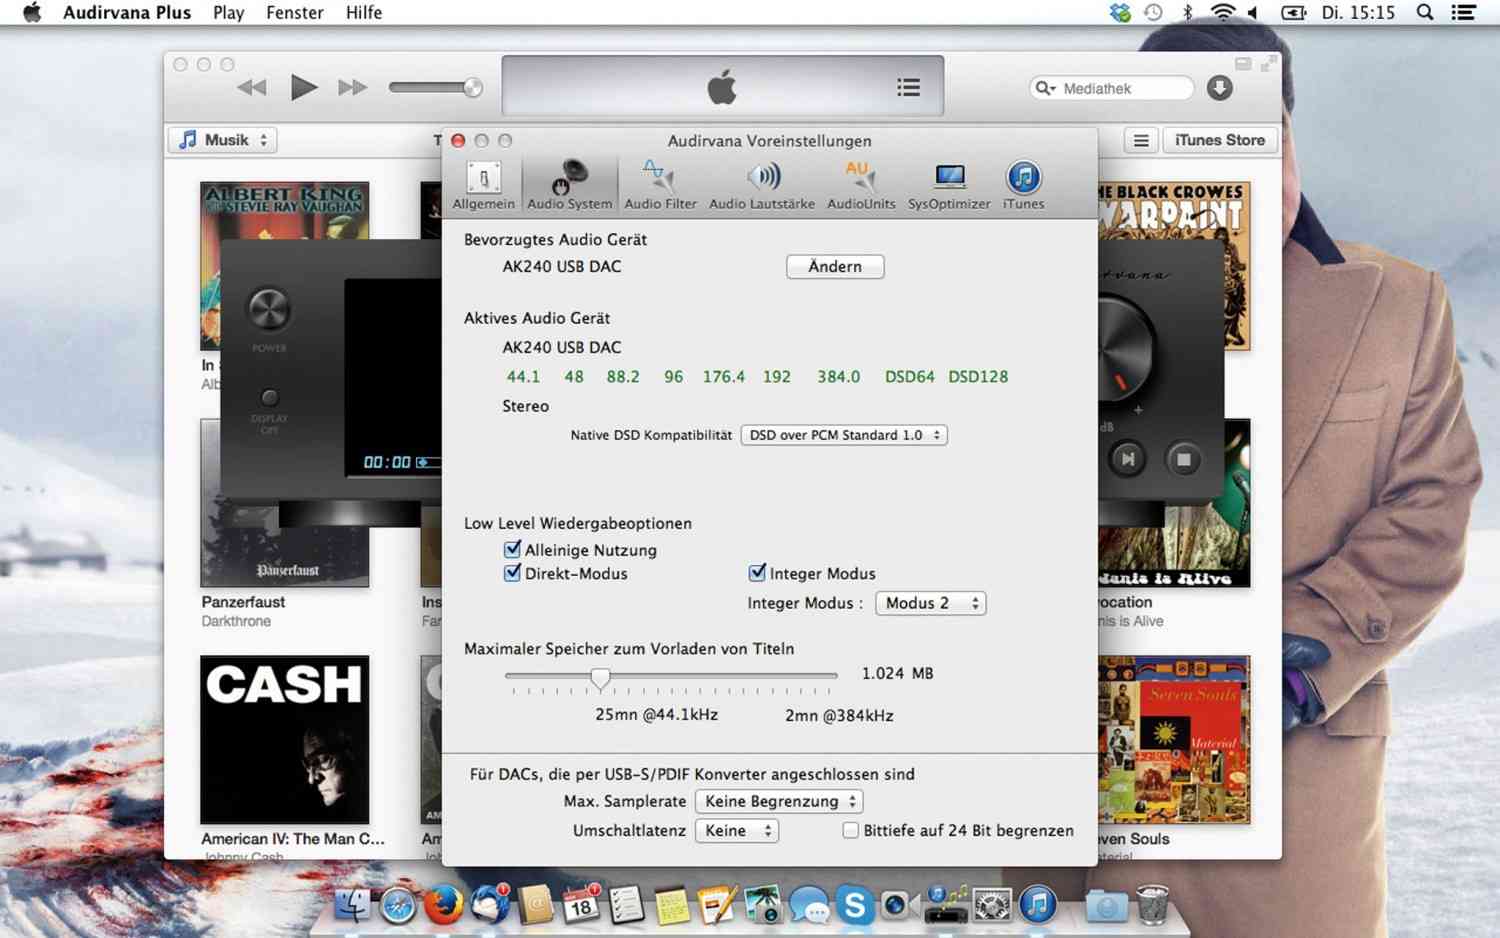Select the Audio System preferences tab

569,186
